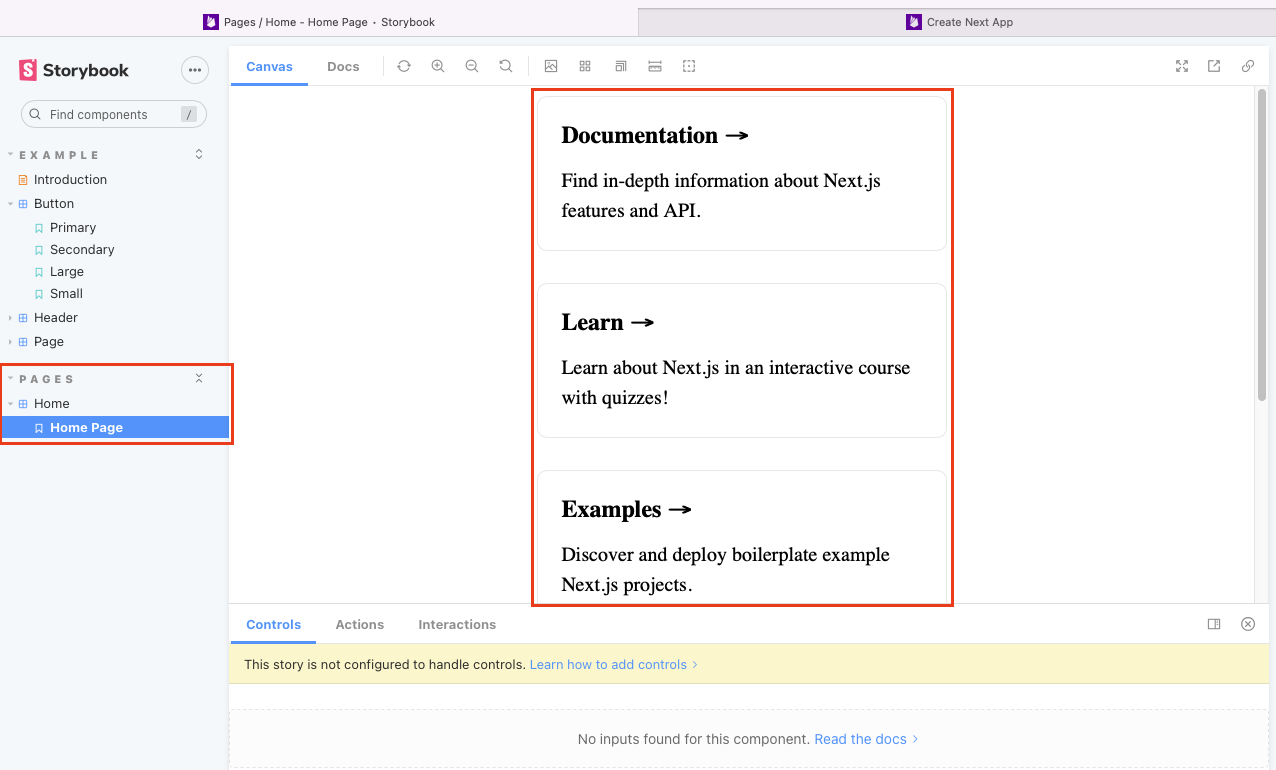Switch to the Create Next App browser tab
The image size is (1276, 770).
(958, 22)
